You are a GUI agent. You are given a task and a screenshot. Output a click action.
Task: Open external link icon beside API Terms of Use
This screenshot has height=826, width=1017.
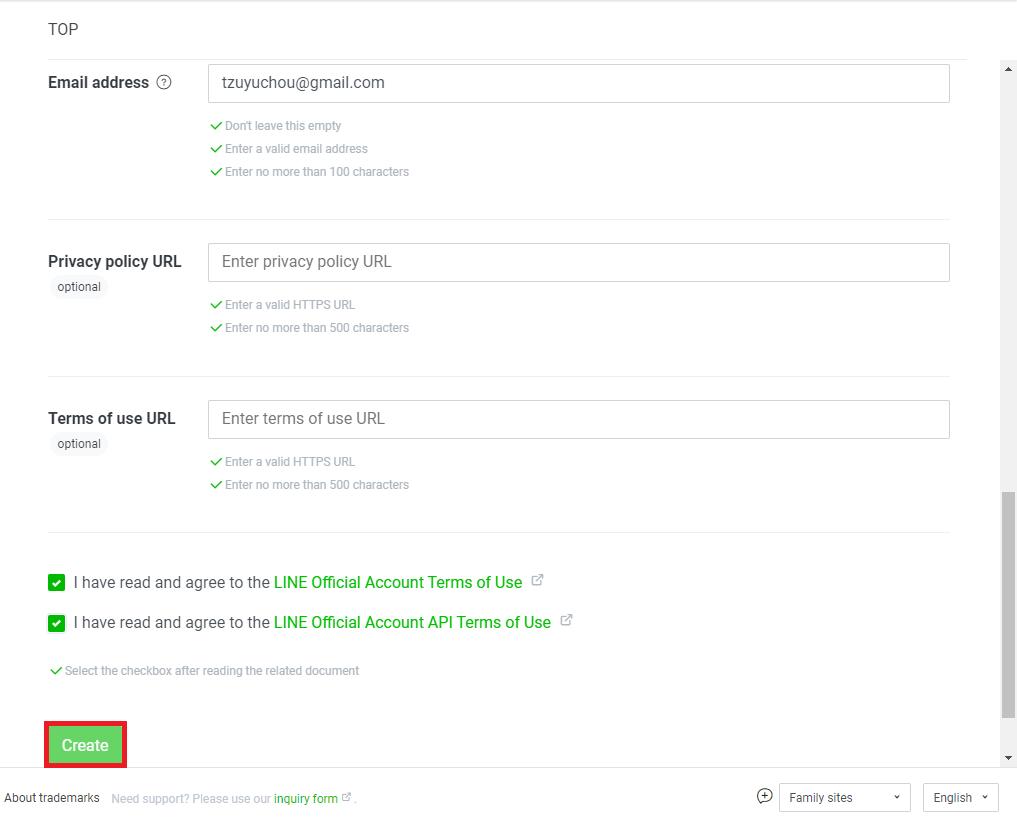click(566, 620)
